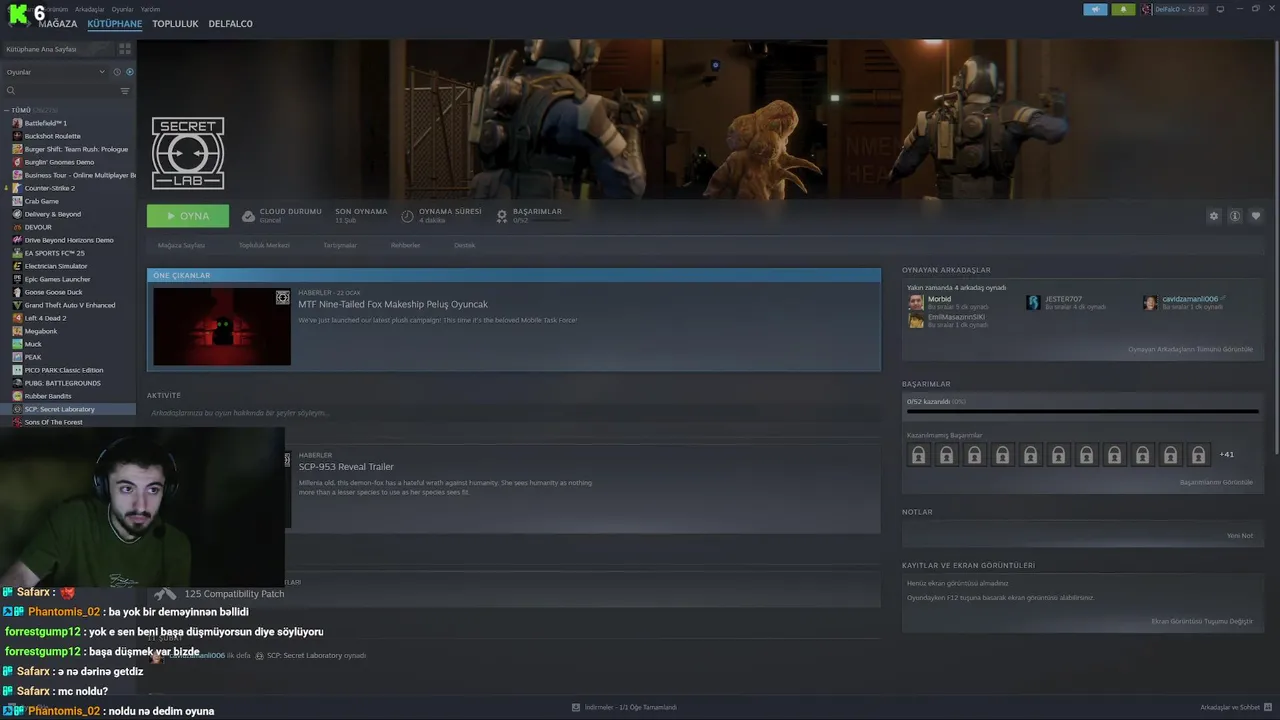This screenshot has height=720, width=1280.
Task: Open the Mağaza Sayfası link
Action: tap(181, 245)
